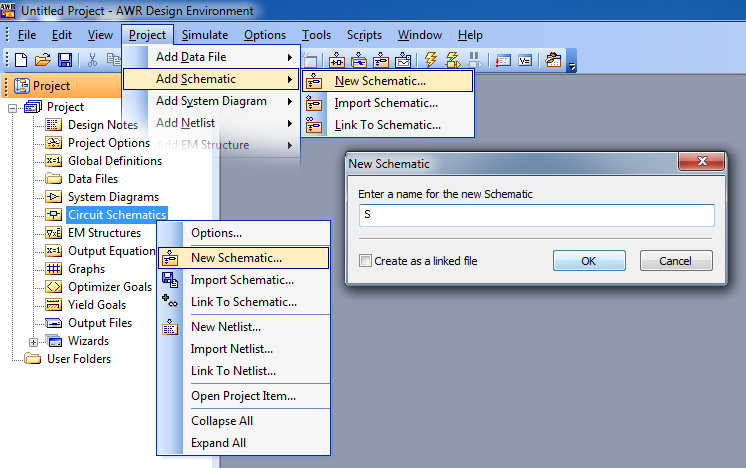Choose Import Schematic in the Project submenu

click(388, 103)
